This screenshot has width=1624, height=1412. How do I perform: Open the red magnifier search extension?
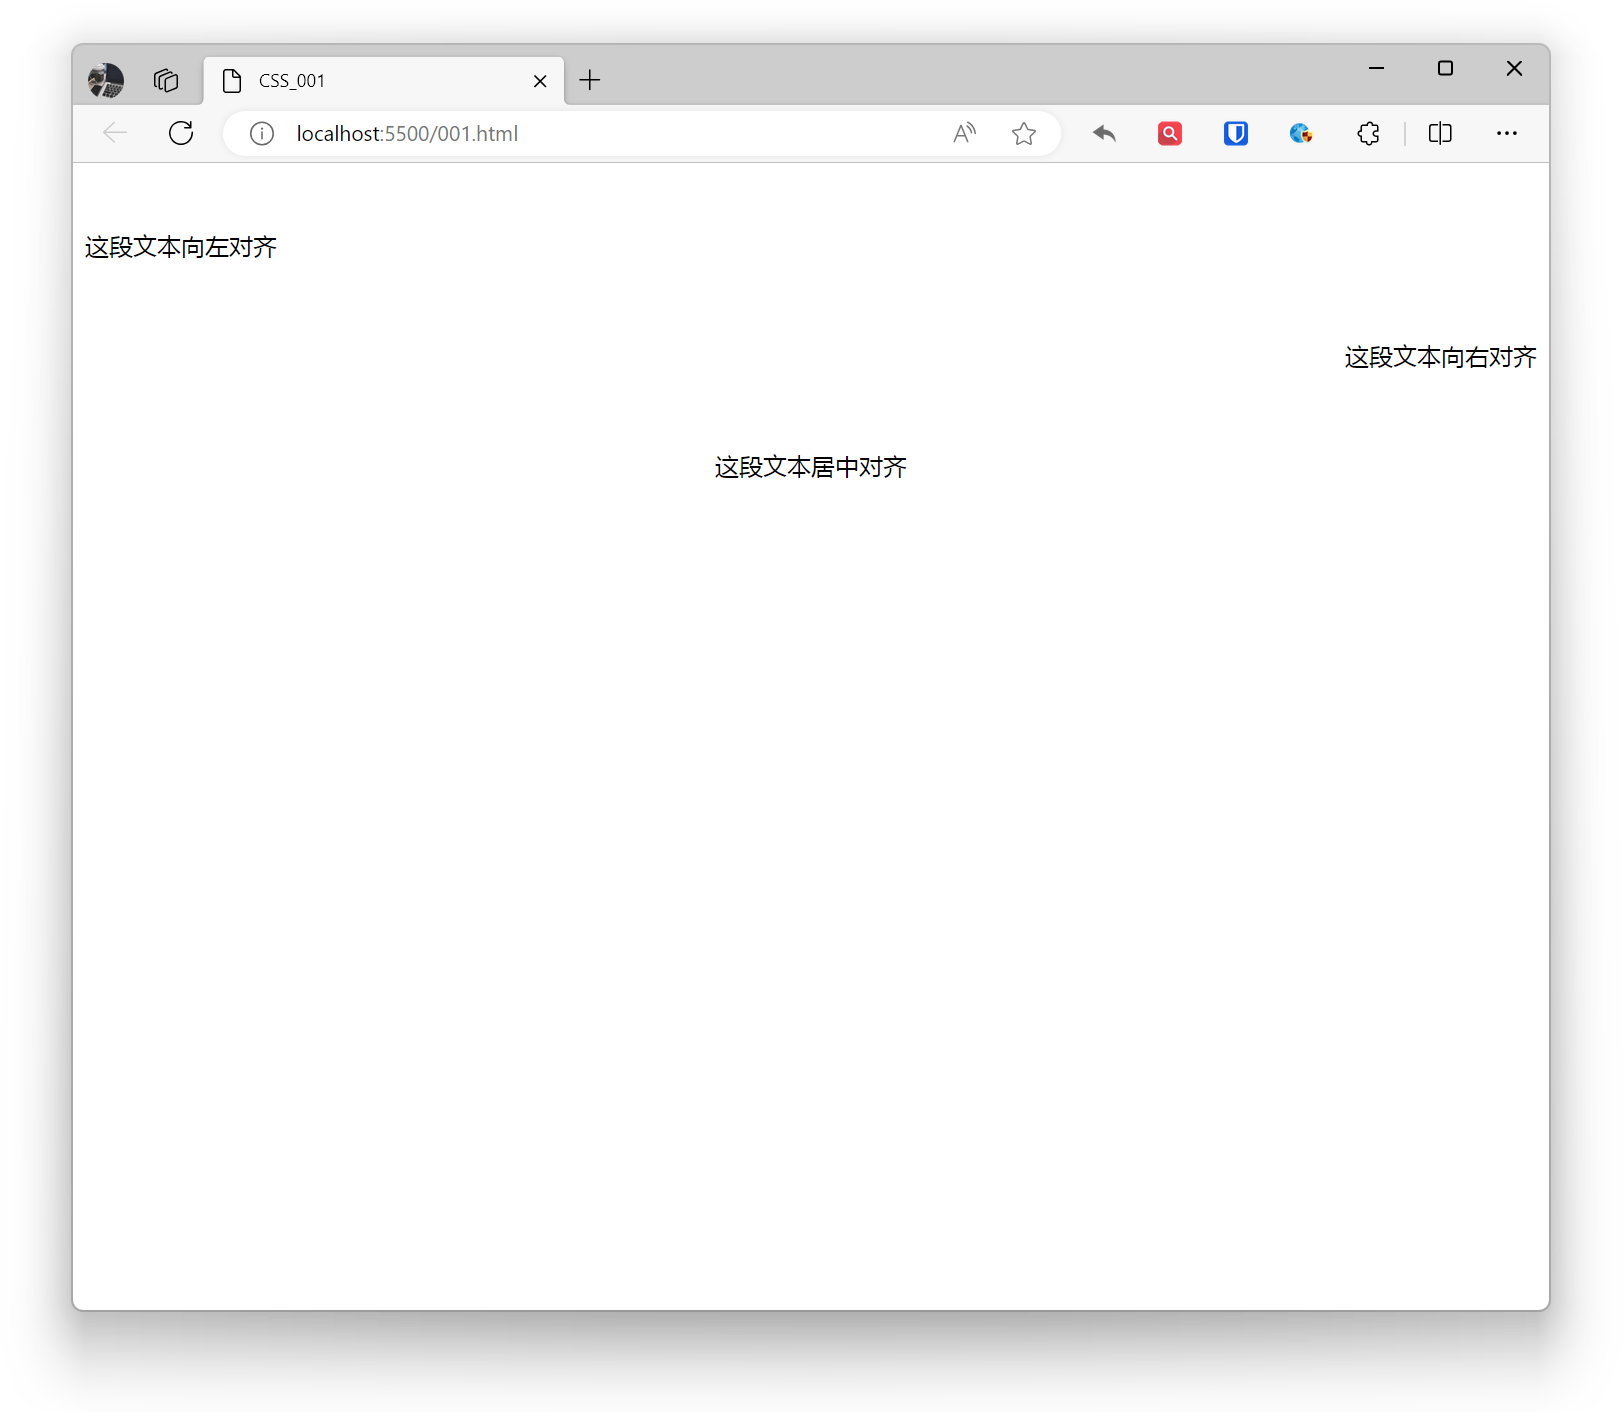pyautogui.click(x=1168, y=133)
